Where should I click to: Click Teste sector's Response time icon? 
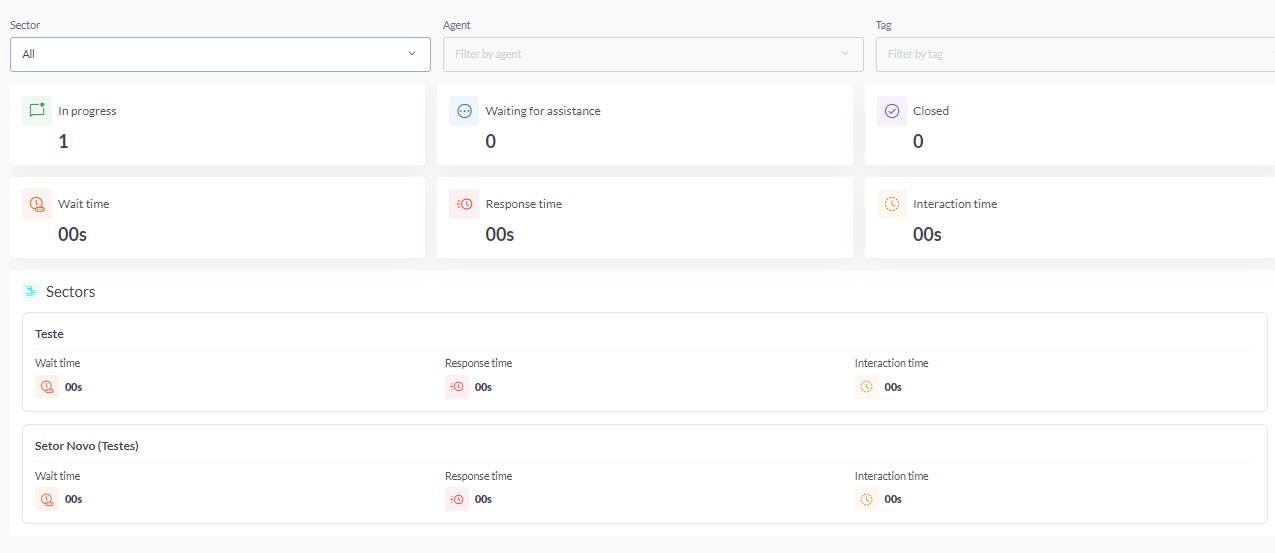[x=457, y=387]
